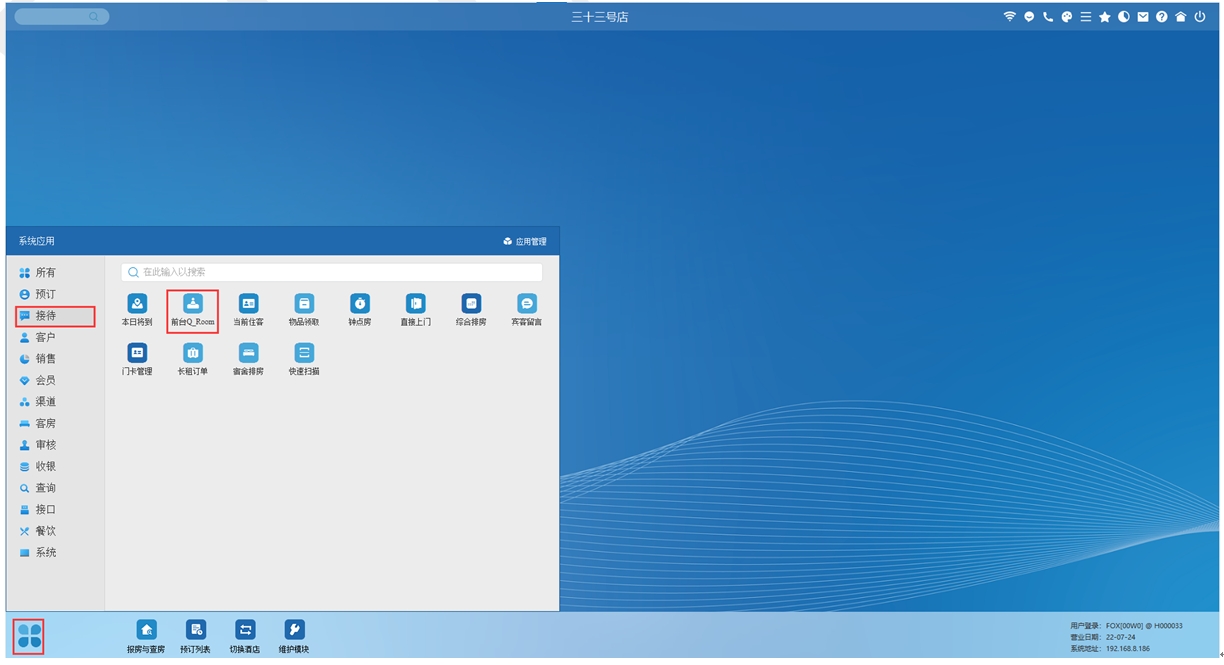The image size is (1224, 665).
Task: Open the 钟点房 timer app
Action: click(360, 309)
